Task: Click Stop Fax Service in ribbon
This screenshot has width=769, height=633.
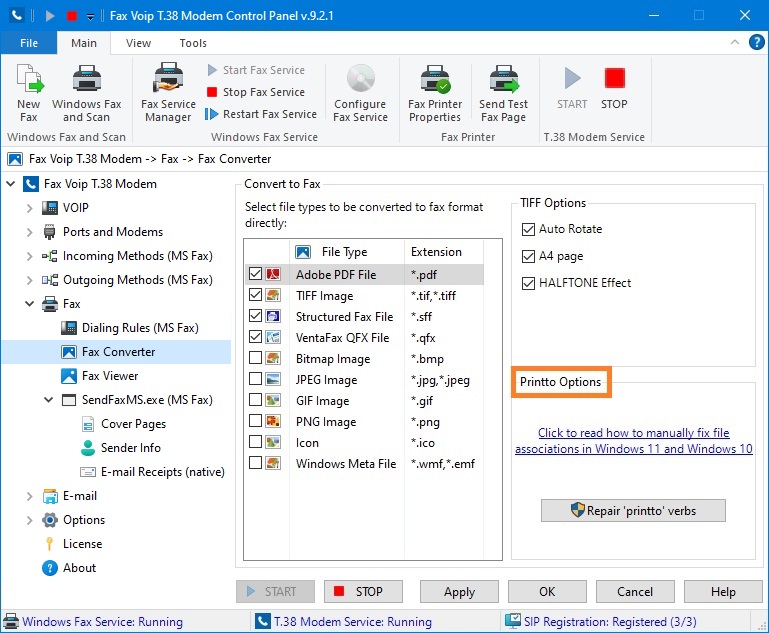Action: point(256,92)
